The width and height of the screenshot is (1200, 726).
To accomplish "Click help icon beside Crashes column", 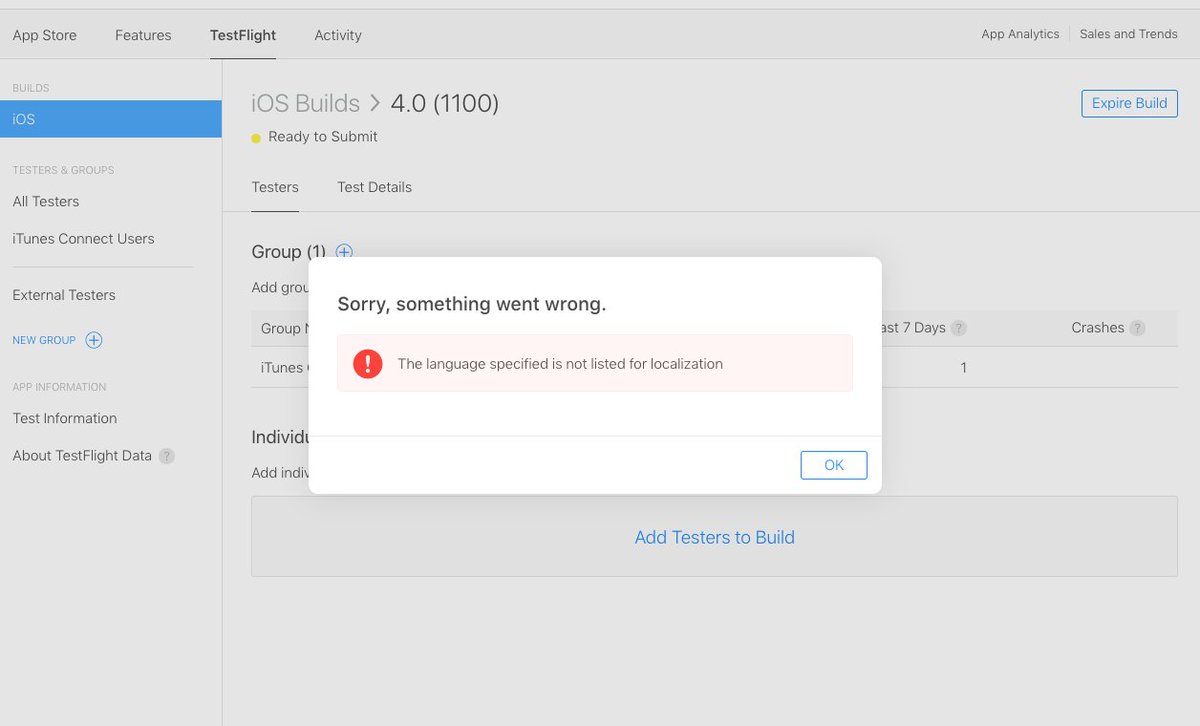I will click(x=1137, y=328).
